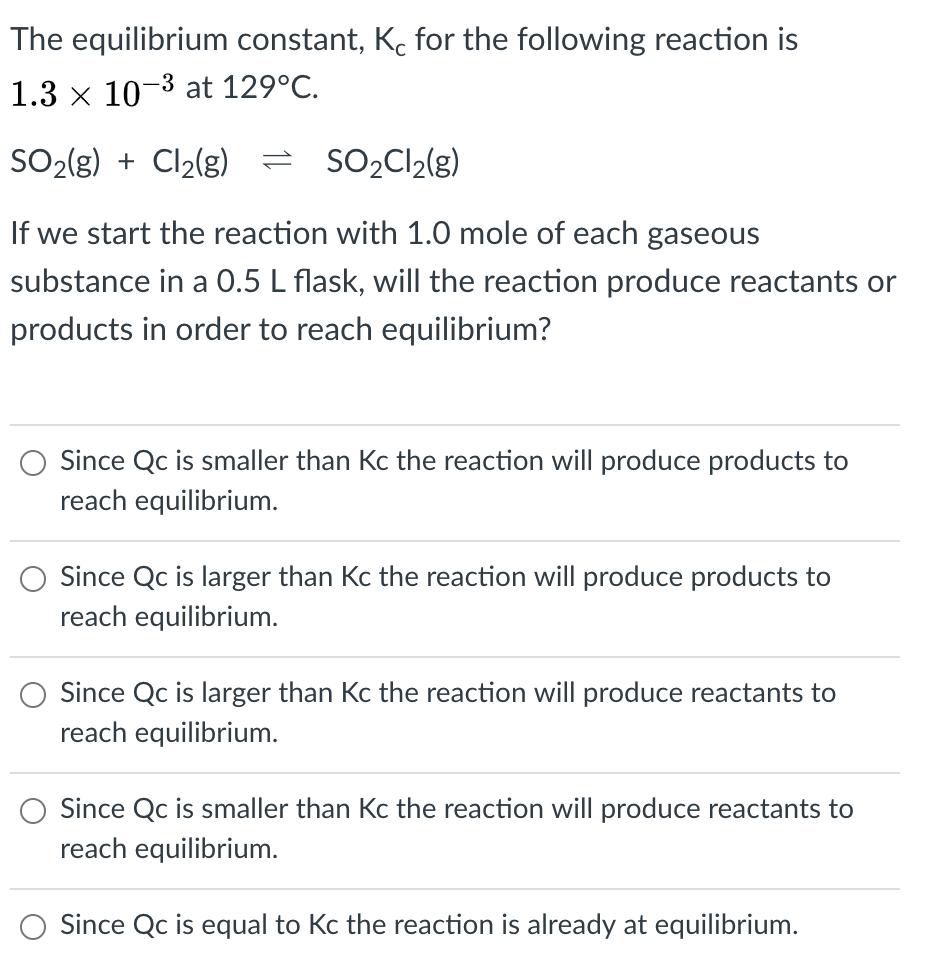This screenshot has width=930, height=970.
Task: Select 'Qc is larger, produce reactants' option
Action: pyautogui.click(x=33, y=694)
